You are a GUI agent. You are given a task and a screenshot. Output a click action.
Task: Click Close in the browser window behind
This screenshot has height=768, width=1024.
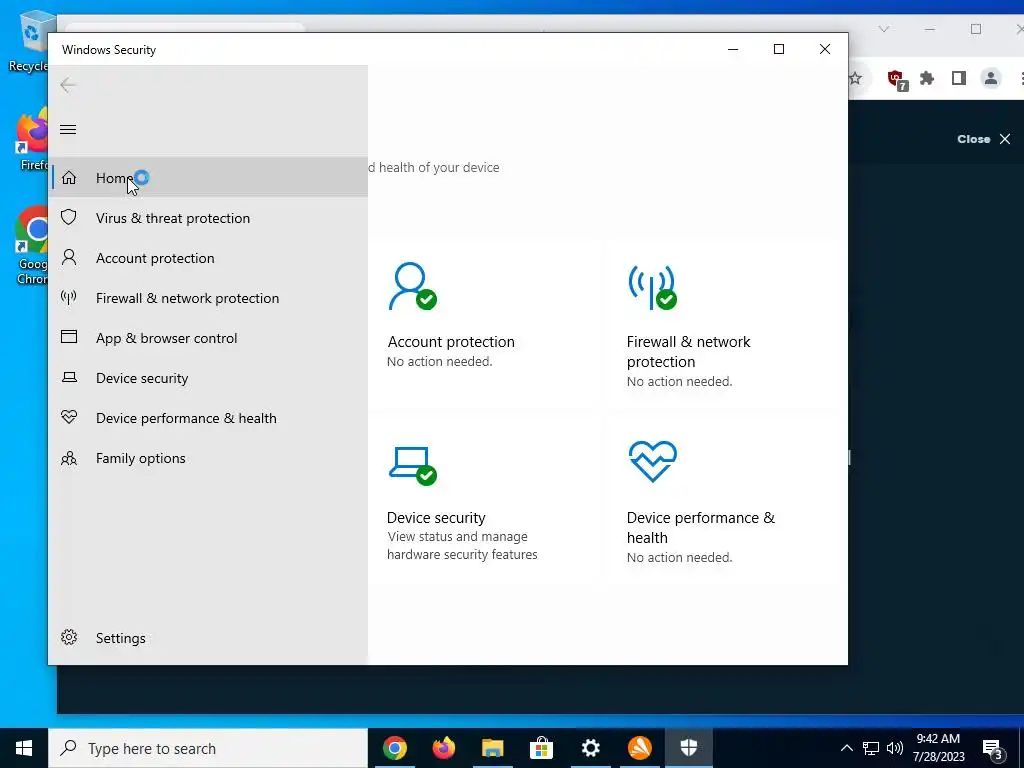click(984, 139)
